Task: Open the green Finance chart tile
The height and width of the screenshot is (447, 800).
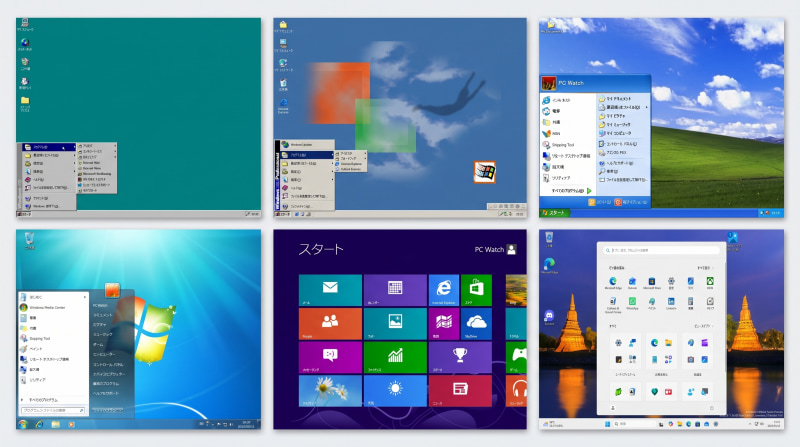Action: tap(395, 357)
